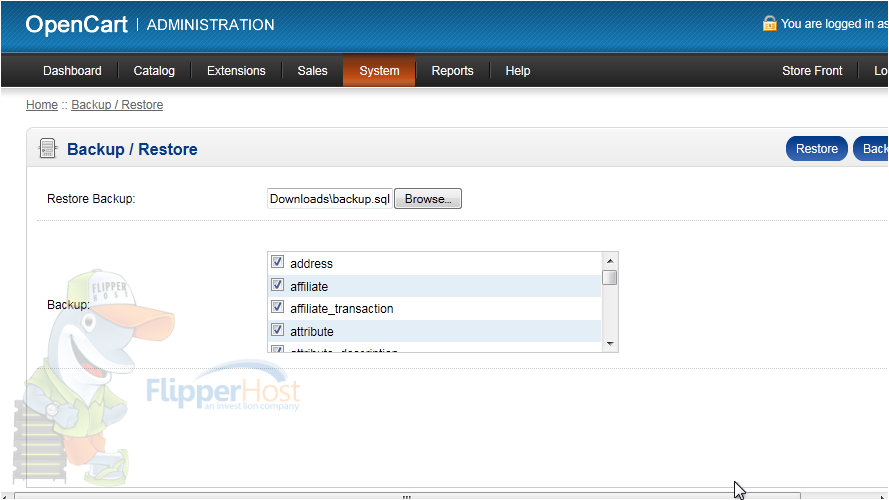889x500 pixels.
Task: Click the OpenCart logo
Action: (x=77, y=24)
